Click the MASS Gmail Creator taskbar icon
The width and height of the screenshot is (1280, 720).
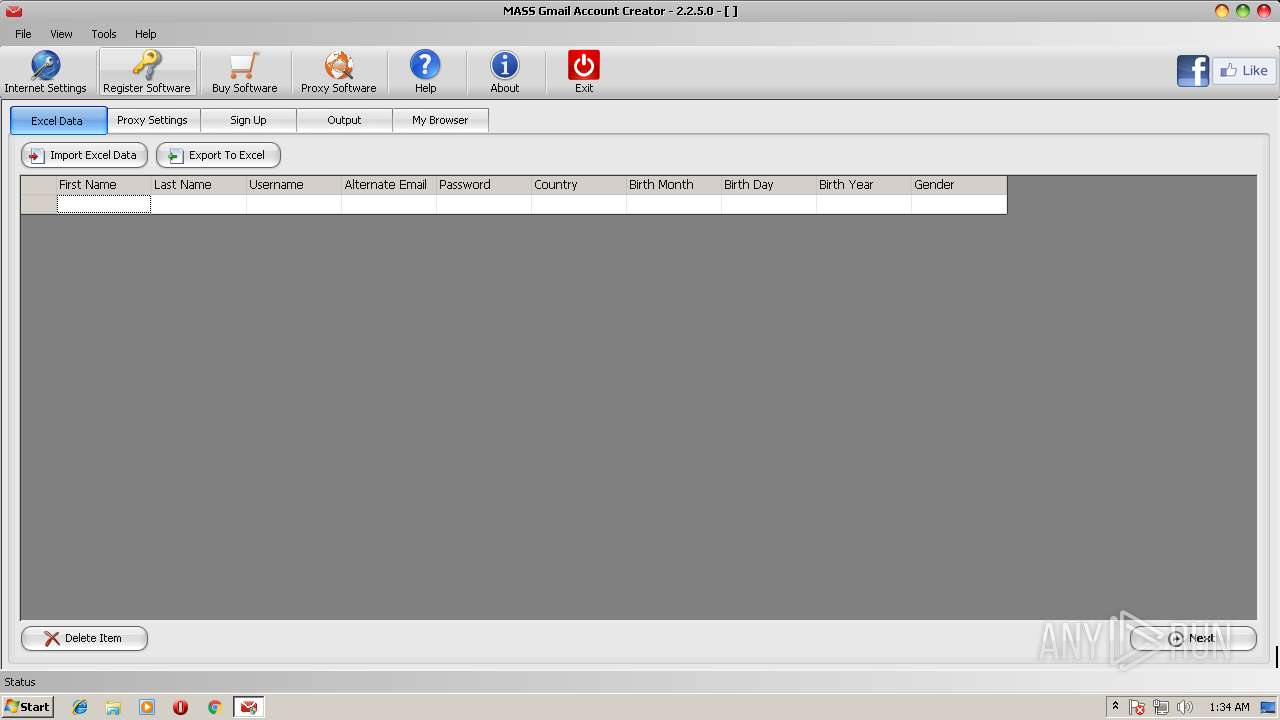coord(248,707)
